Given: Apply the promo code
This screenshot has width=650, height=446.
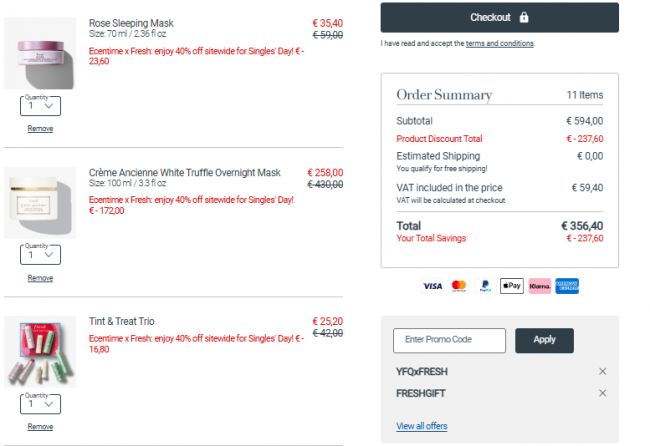Looking at the screenshot, I should click(x=544, y=340).
